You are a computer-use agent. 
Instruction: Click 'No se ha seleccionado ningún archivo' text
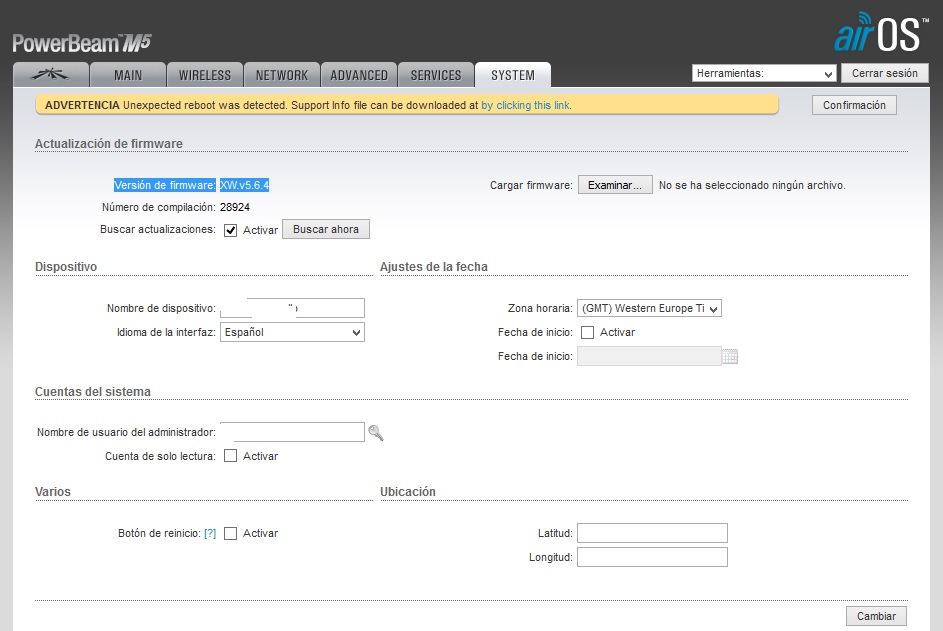[x=752, y=185]
